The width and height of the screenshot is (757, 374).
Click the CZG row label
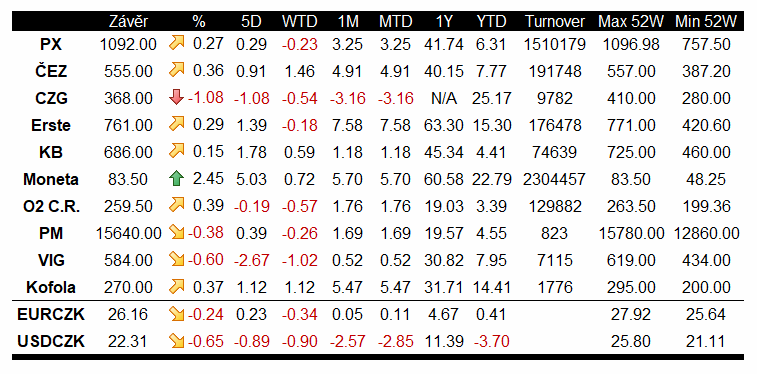pos(51,99)
